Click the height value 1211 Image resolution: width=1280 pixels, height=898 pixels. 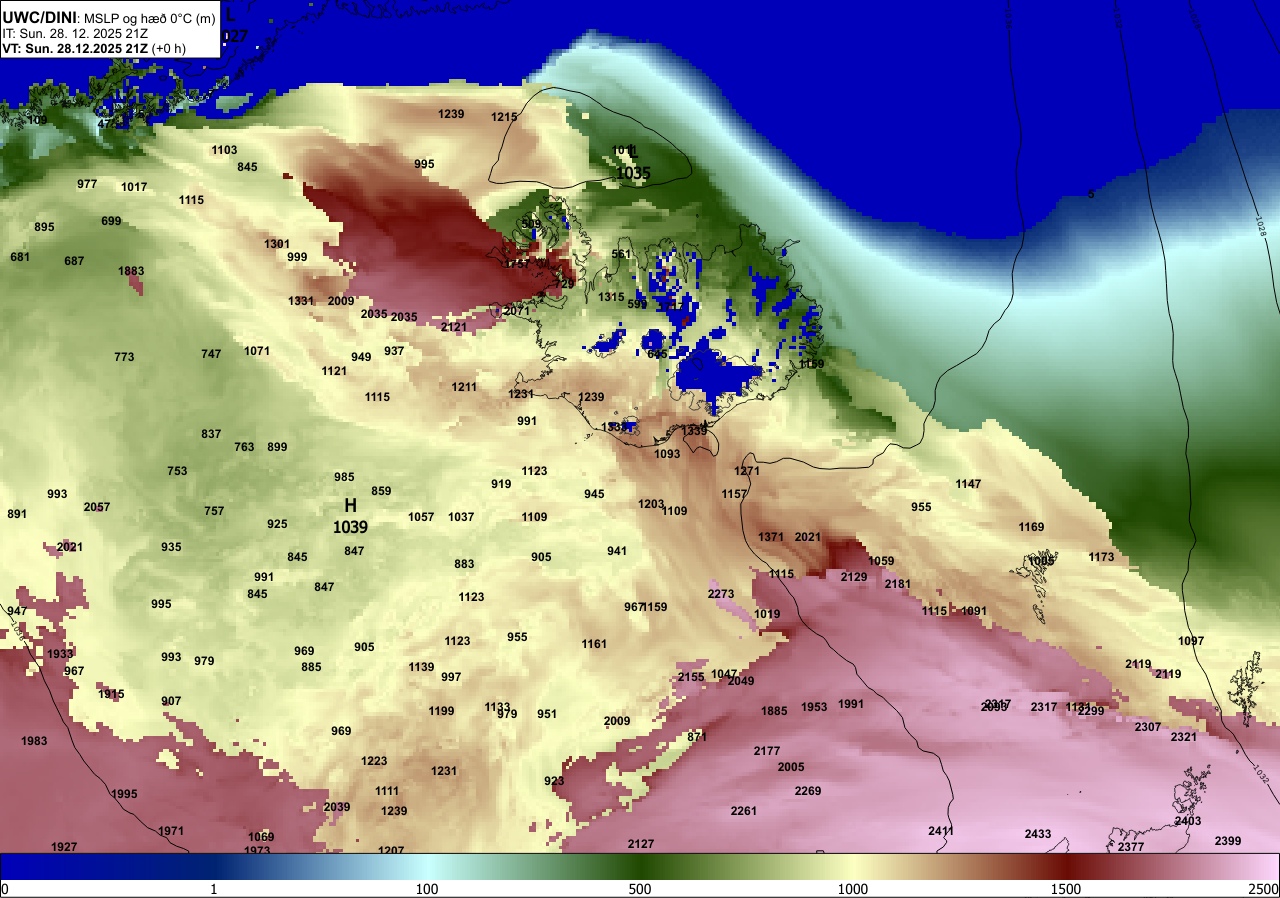tap(464, 387)
